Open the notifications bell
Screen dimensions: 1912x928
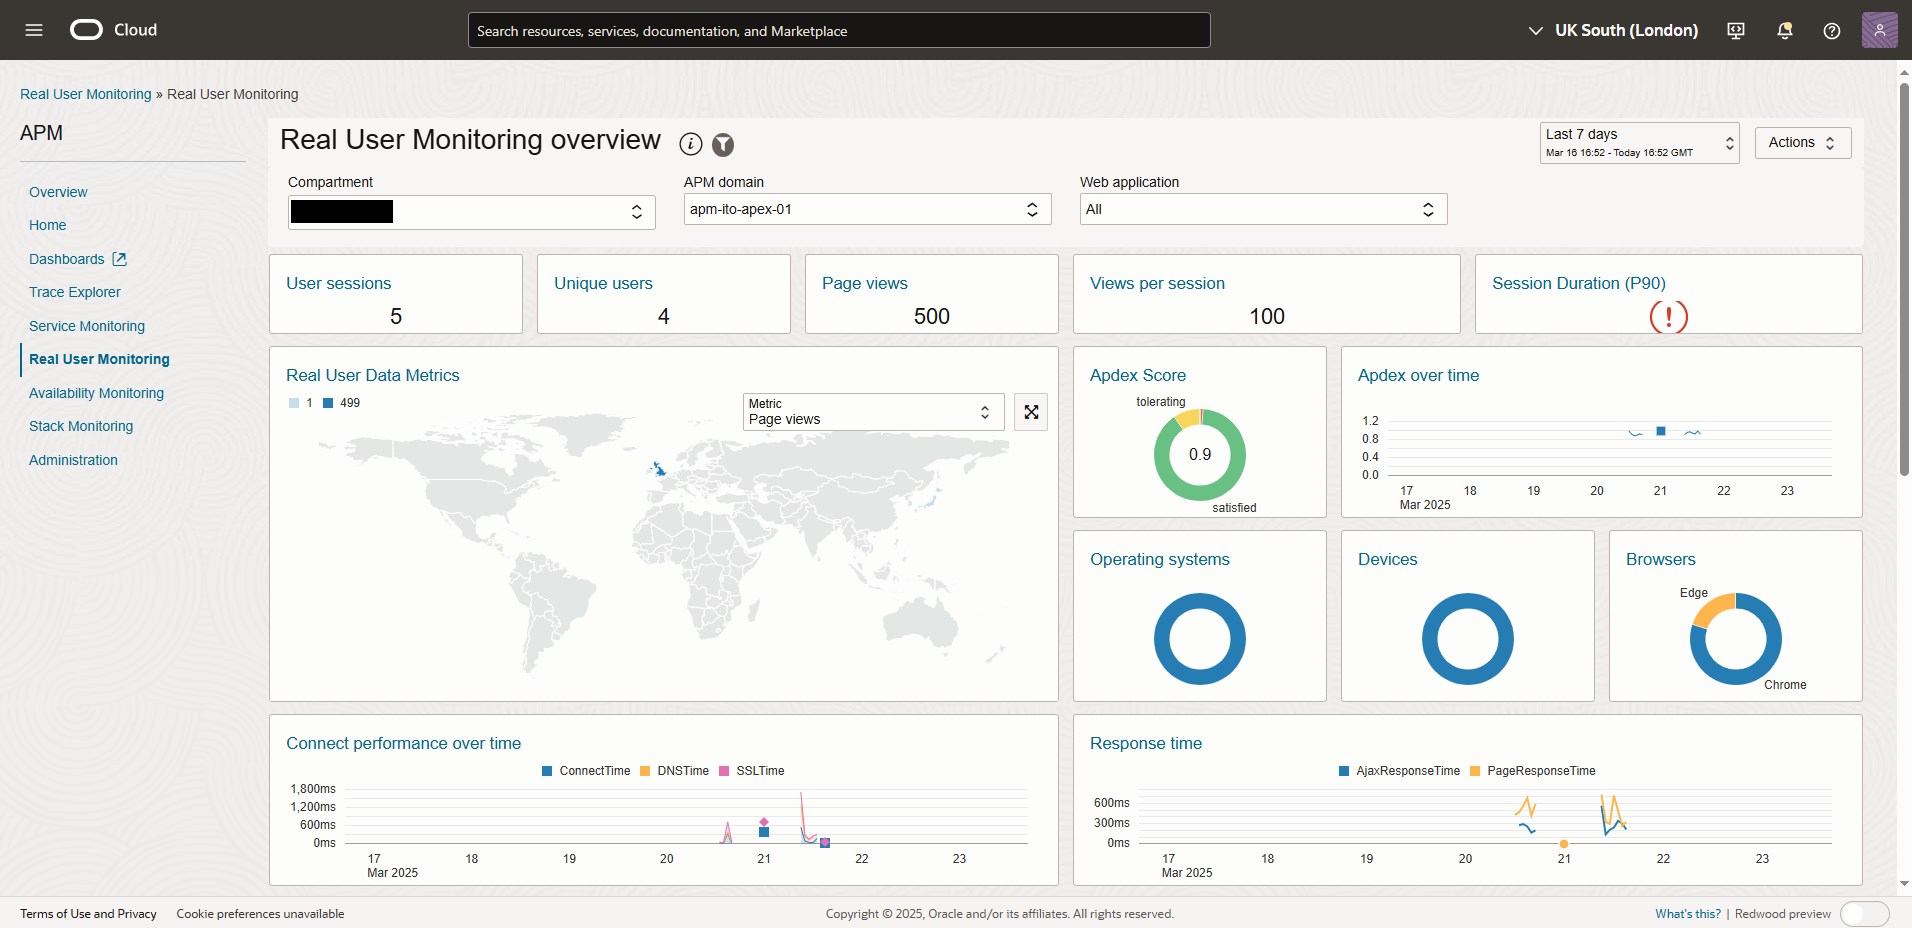coord(1784,31)
